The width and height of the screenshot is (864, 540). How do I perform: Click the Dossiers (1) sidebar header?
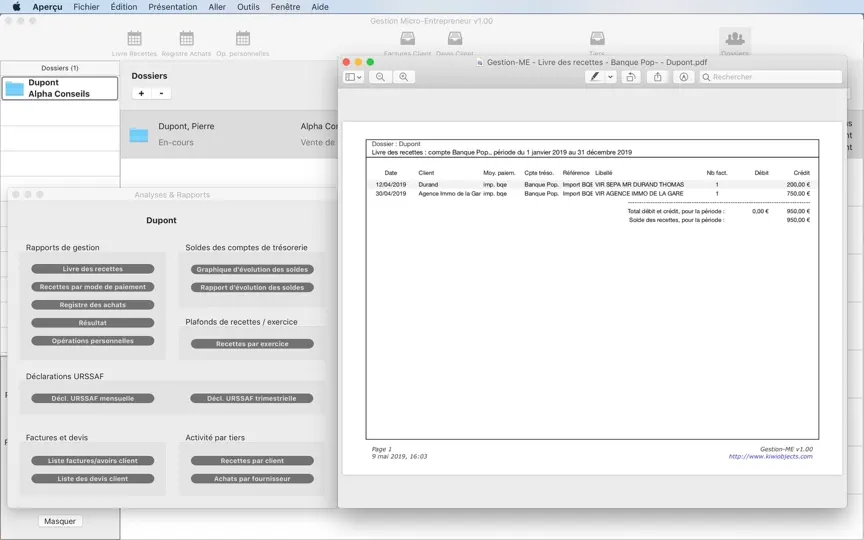click(x=60, y=68)
